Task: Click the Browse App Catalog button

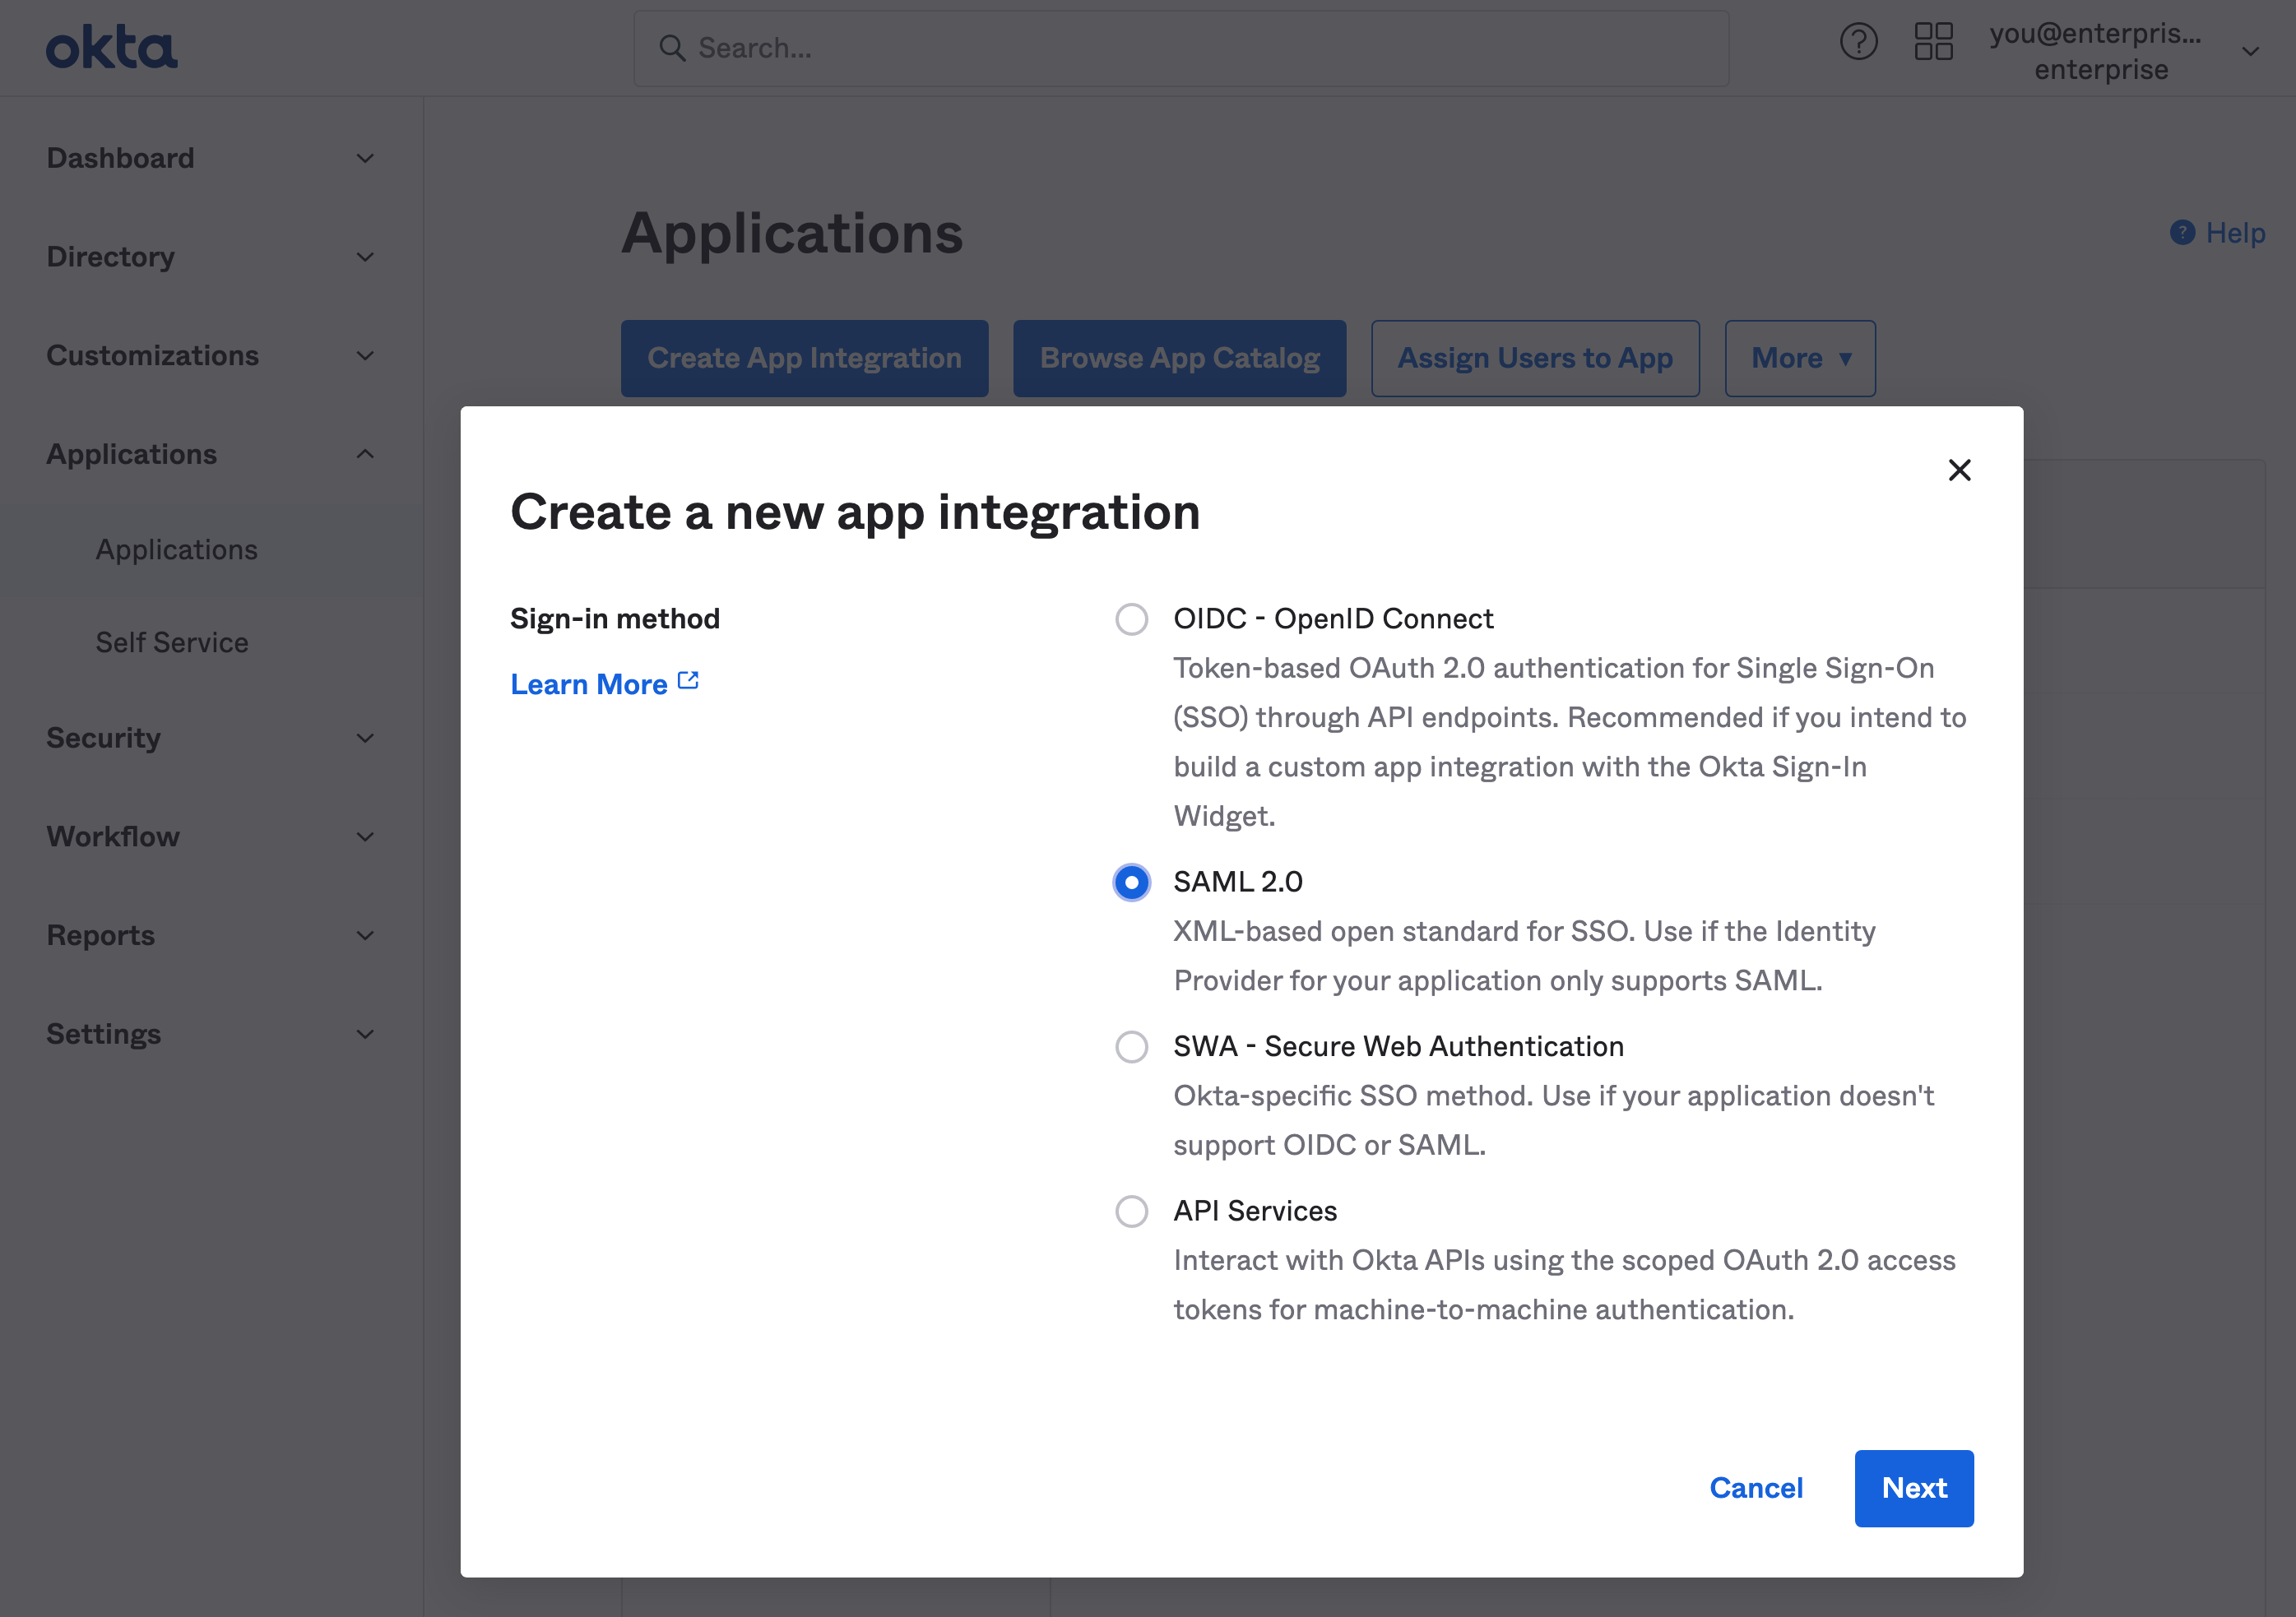Action: 1179,358
